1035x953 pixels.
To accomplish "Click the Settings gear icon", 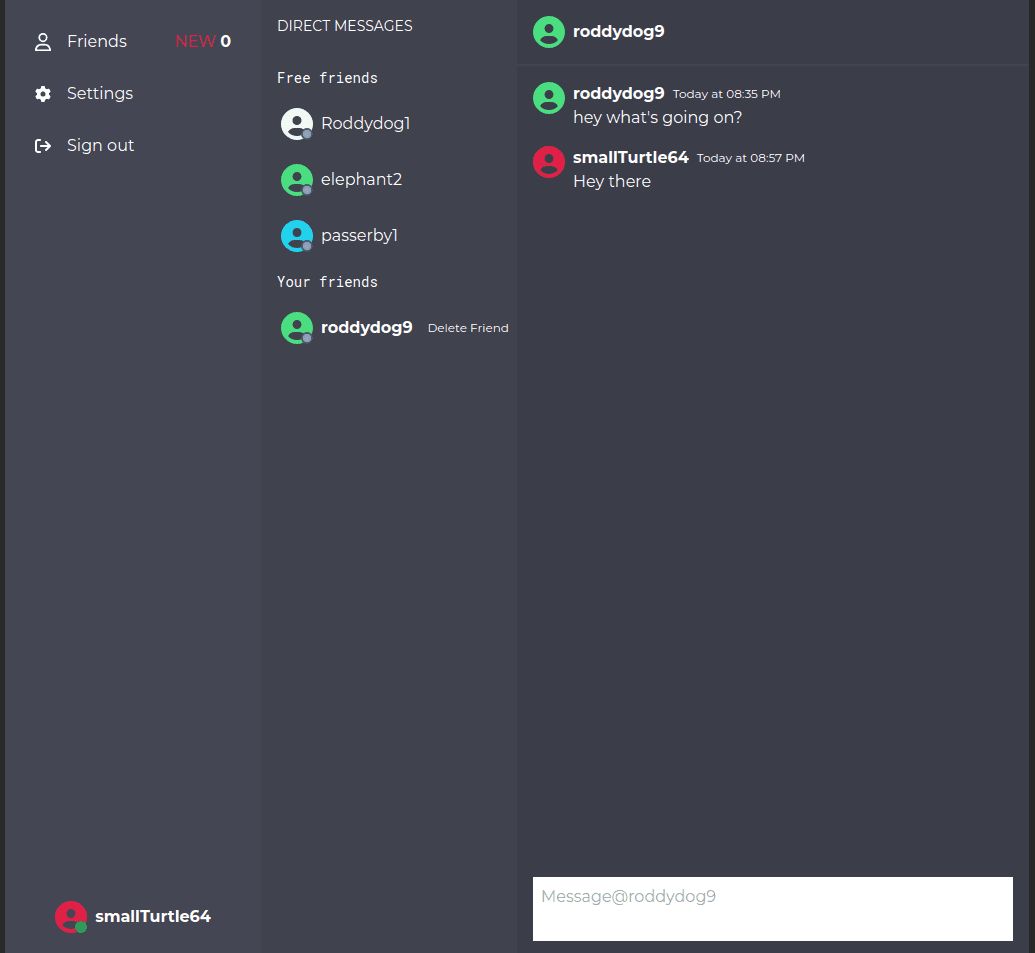I will [x=43, y=94].
